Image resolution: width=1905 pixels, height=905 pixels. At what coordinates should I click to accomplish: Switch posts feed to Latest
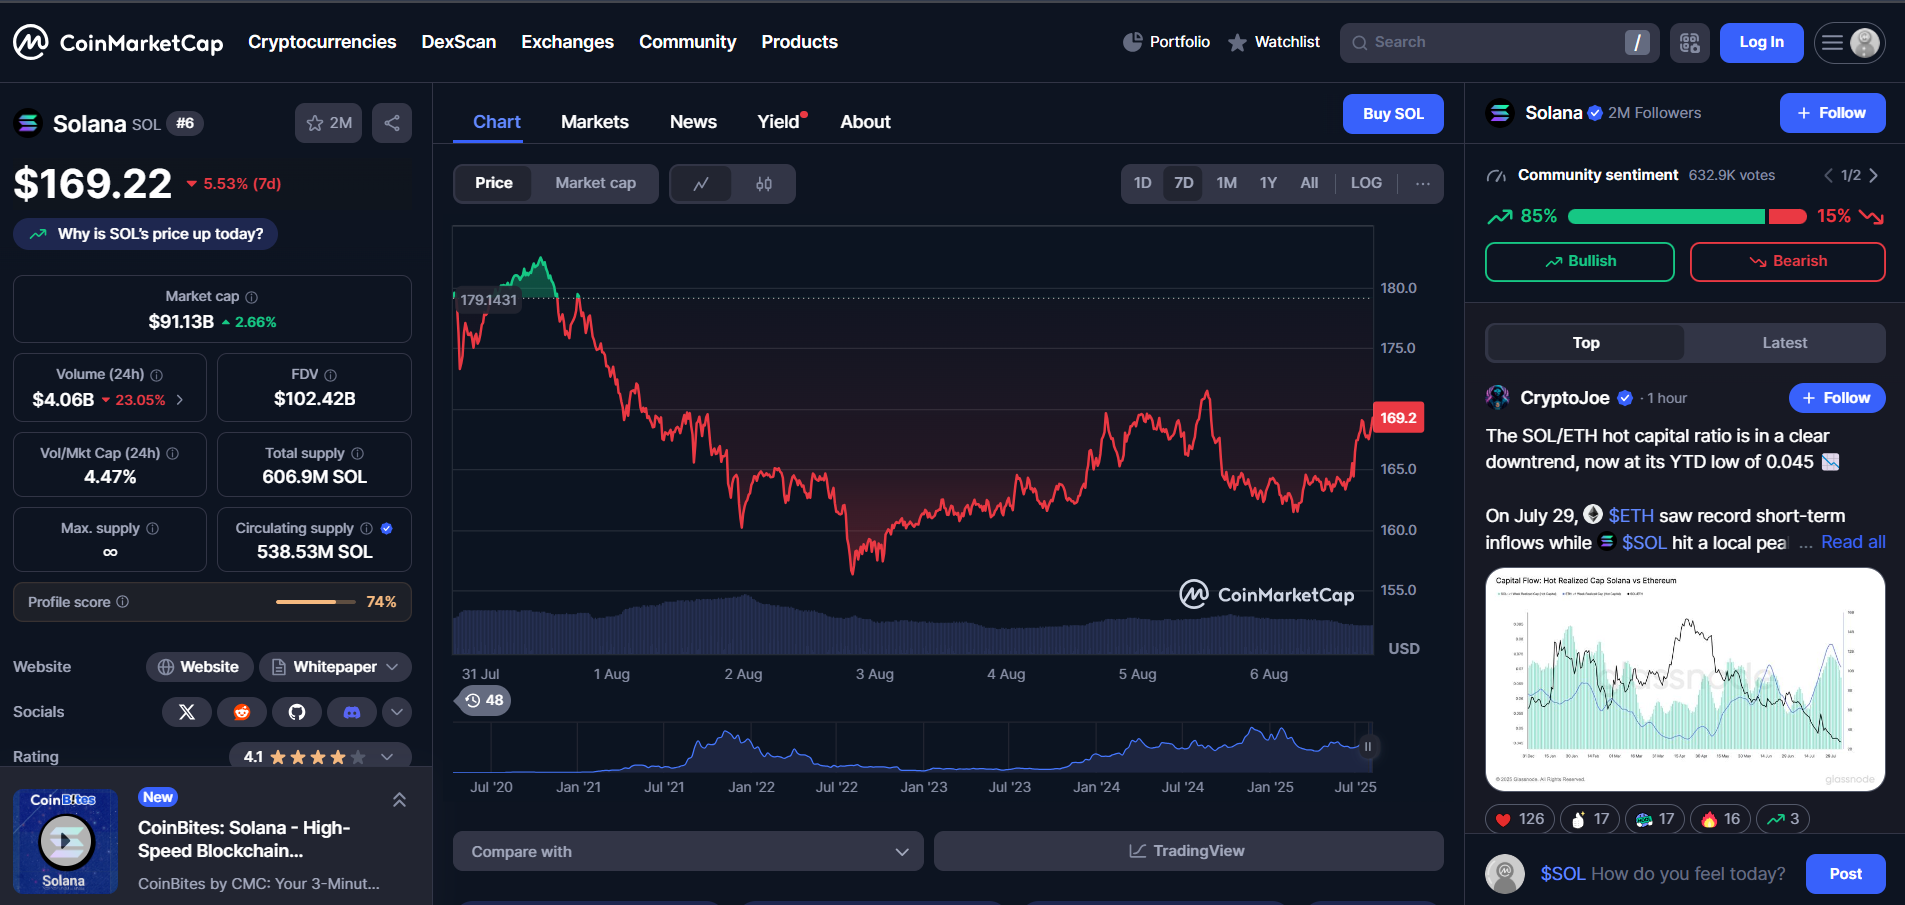(1785, 343)
